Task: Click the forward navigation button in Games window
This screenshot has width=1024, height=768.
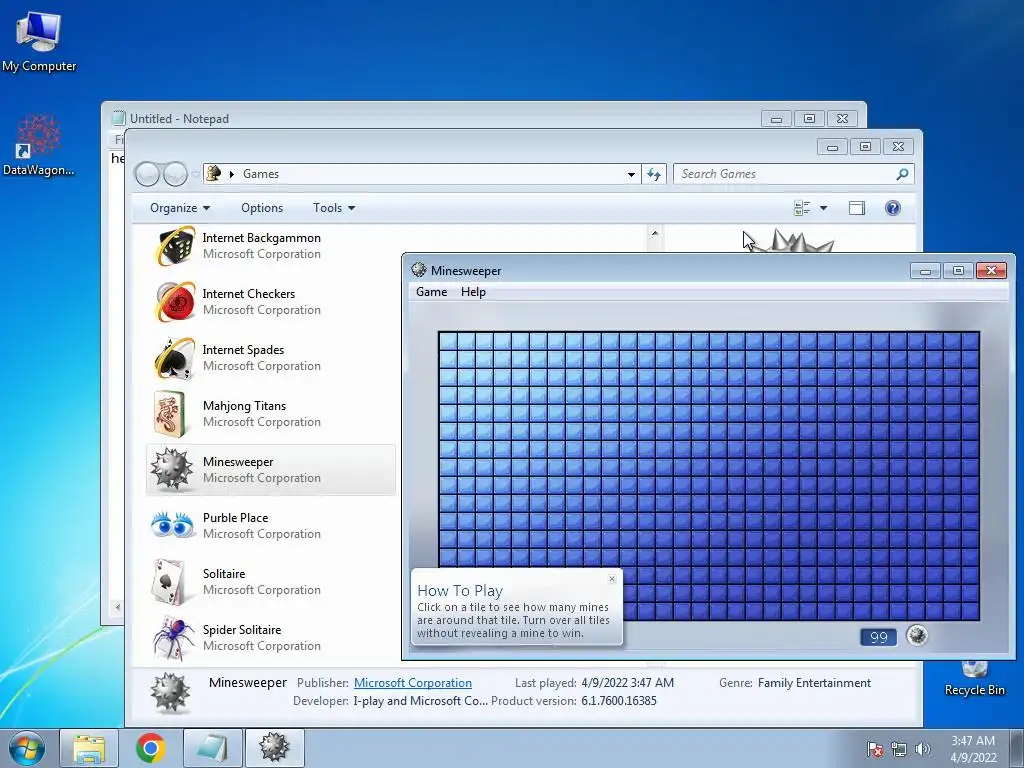Action: [176, 174]
